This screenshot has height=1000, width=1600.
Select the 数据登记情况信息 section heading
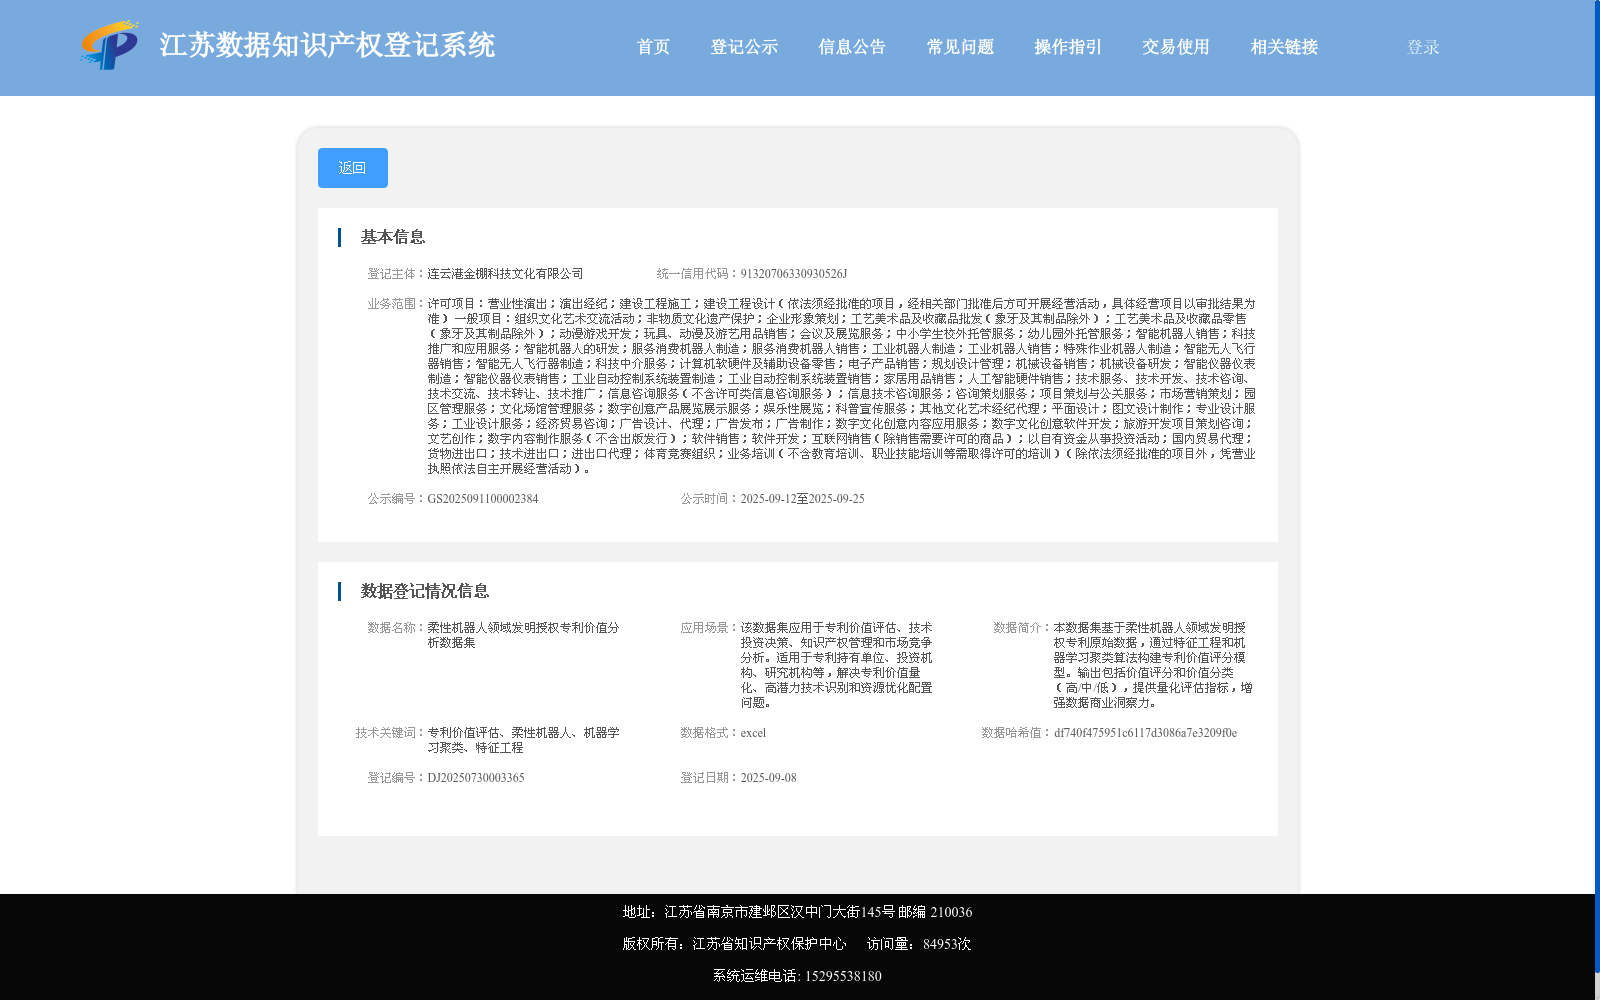tap(425, 591)
